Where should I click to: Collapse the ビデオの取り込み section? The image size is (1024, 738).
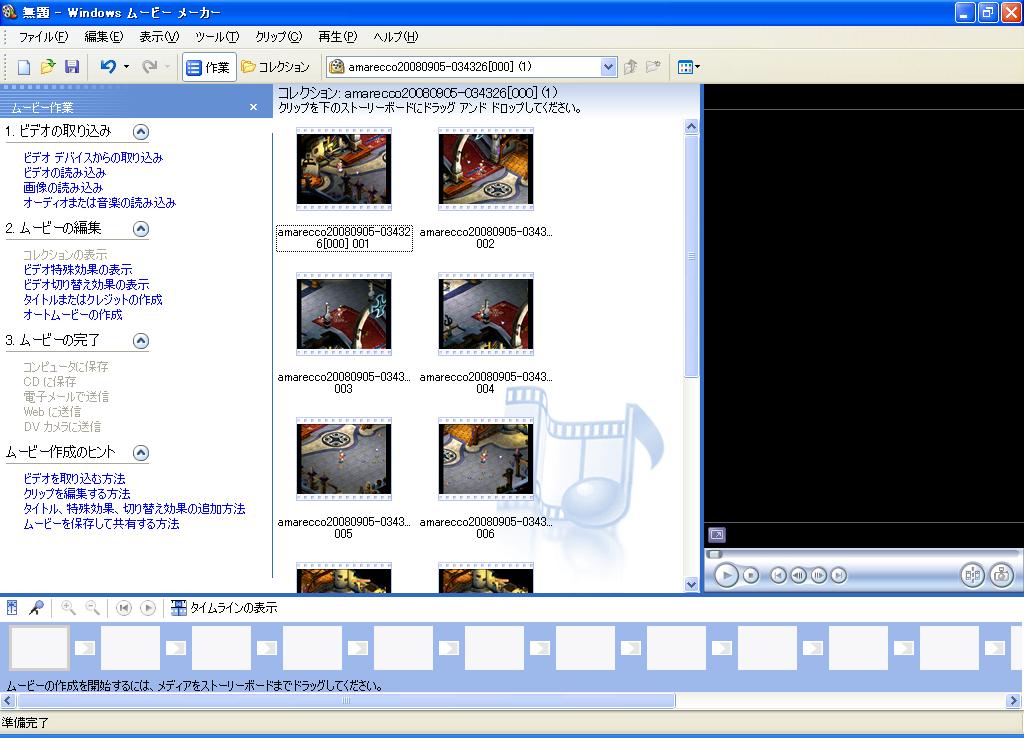(140, 132)
